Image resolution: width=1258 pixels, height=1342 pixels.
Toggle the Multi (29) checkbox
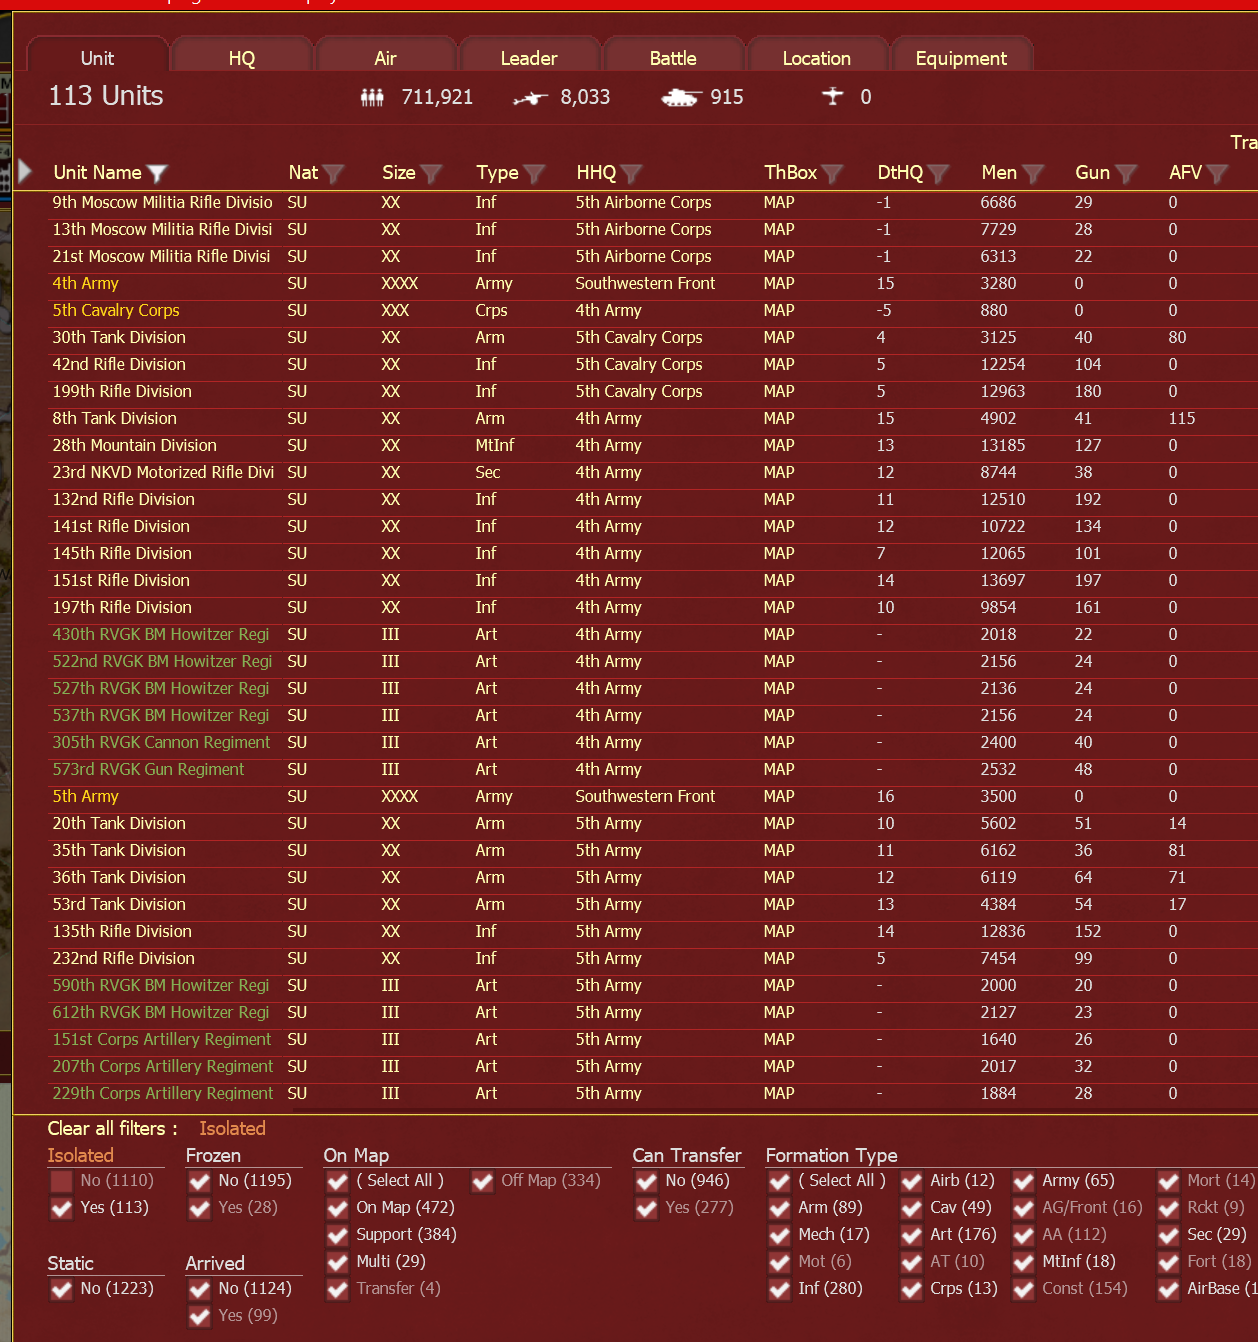[x=338, y=1262]
